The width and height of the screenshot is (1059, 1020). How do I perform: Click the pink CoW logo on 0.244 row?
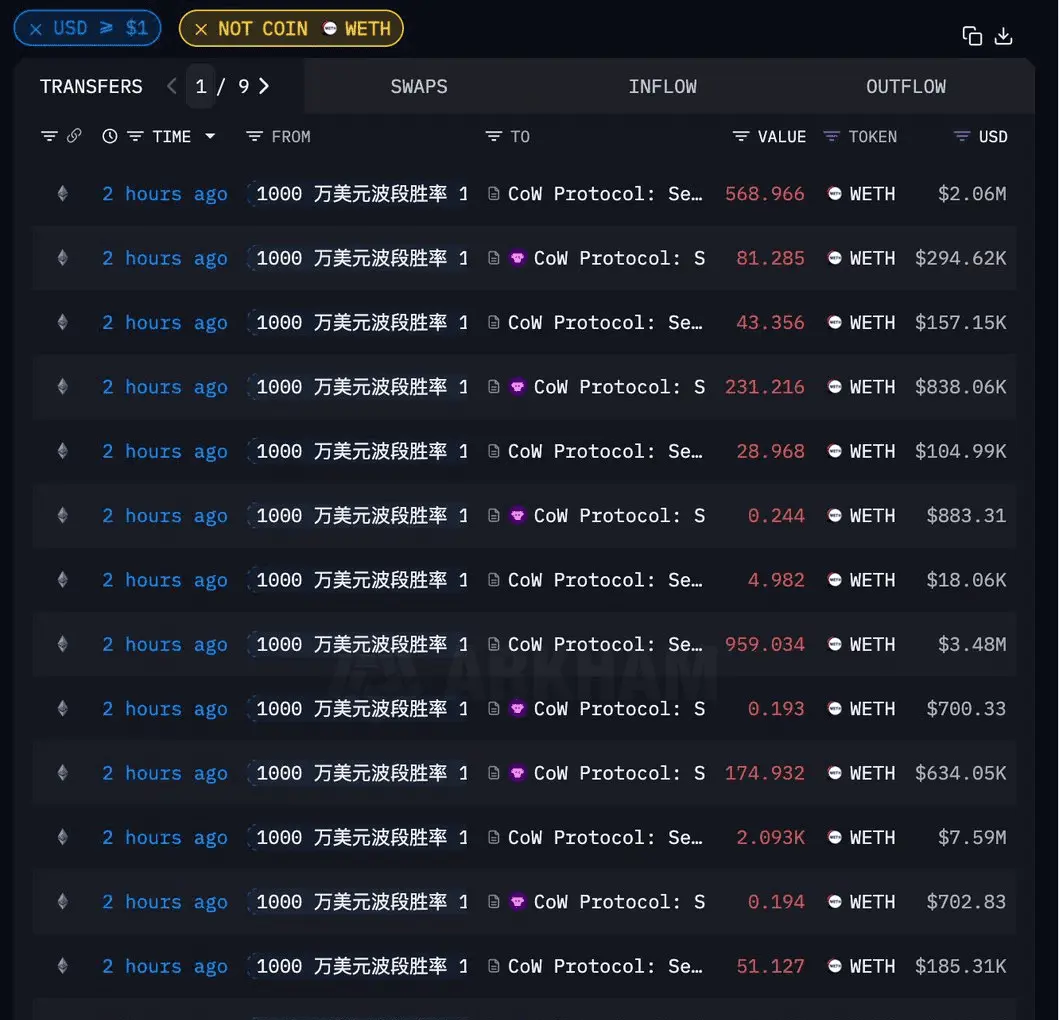(x=517, y=515)
